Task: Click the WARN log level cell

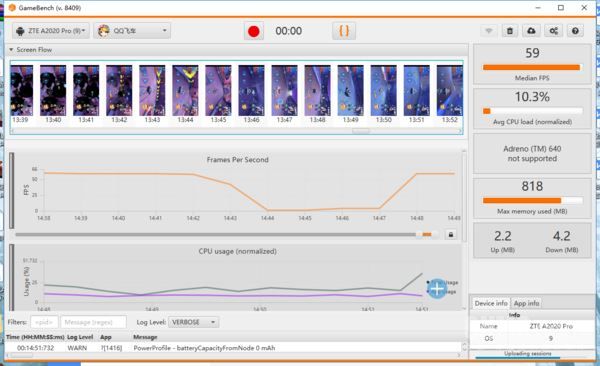Action: click(77, 348)
